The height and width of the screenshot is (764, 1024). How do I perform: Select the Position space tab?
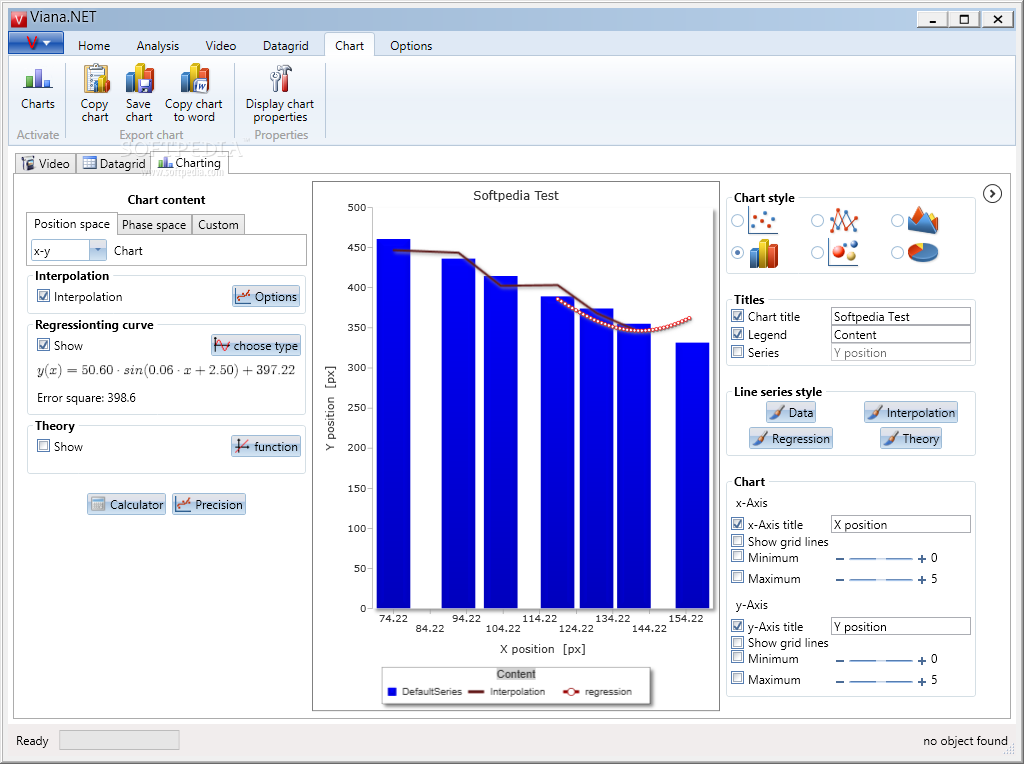[72, 224]
